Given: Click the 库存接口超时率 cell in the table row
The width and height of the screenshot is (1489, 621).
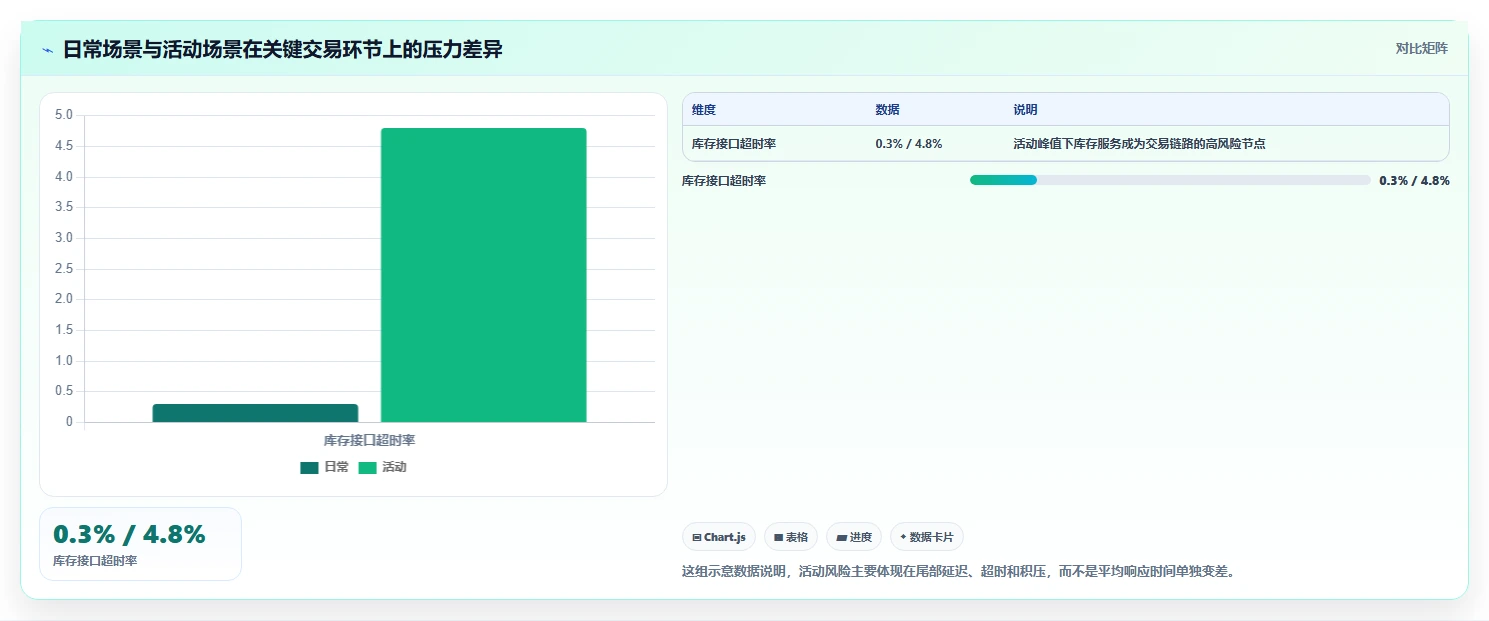Looking at the screenshot, I should point(734,144).
